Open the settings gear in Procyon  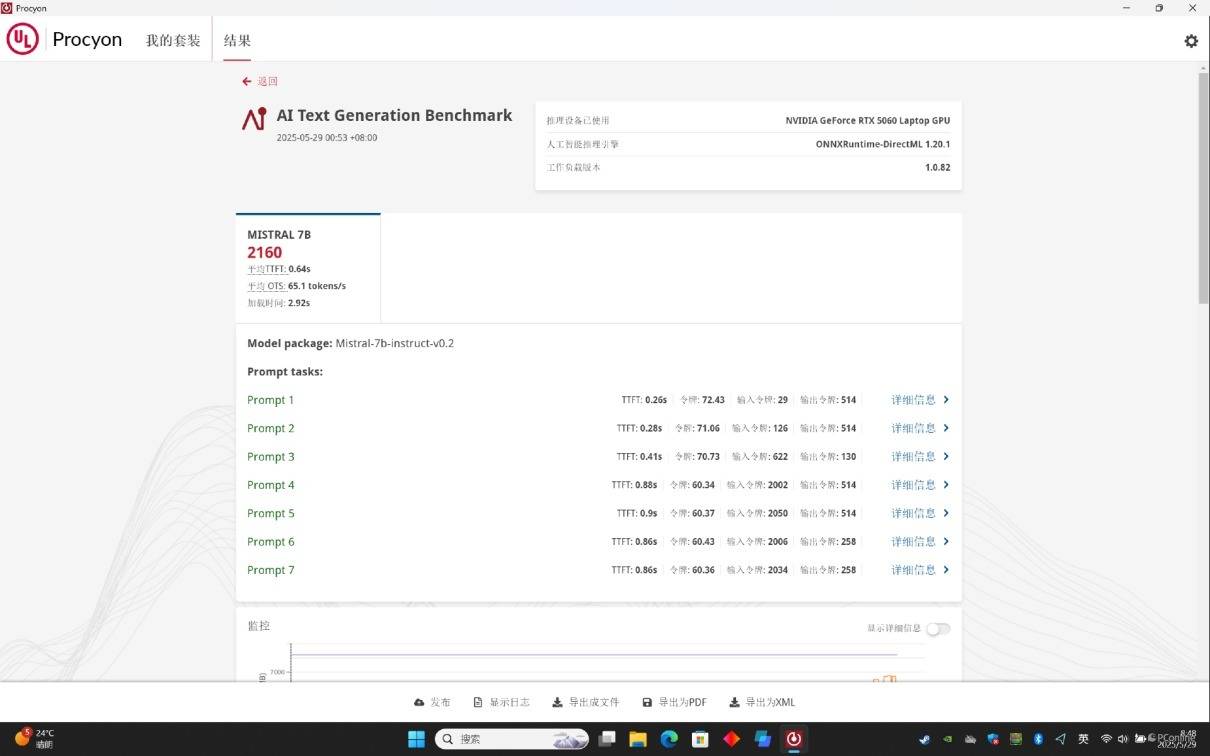click(x=1190, y=41)
